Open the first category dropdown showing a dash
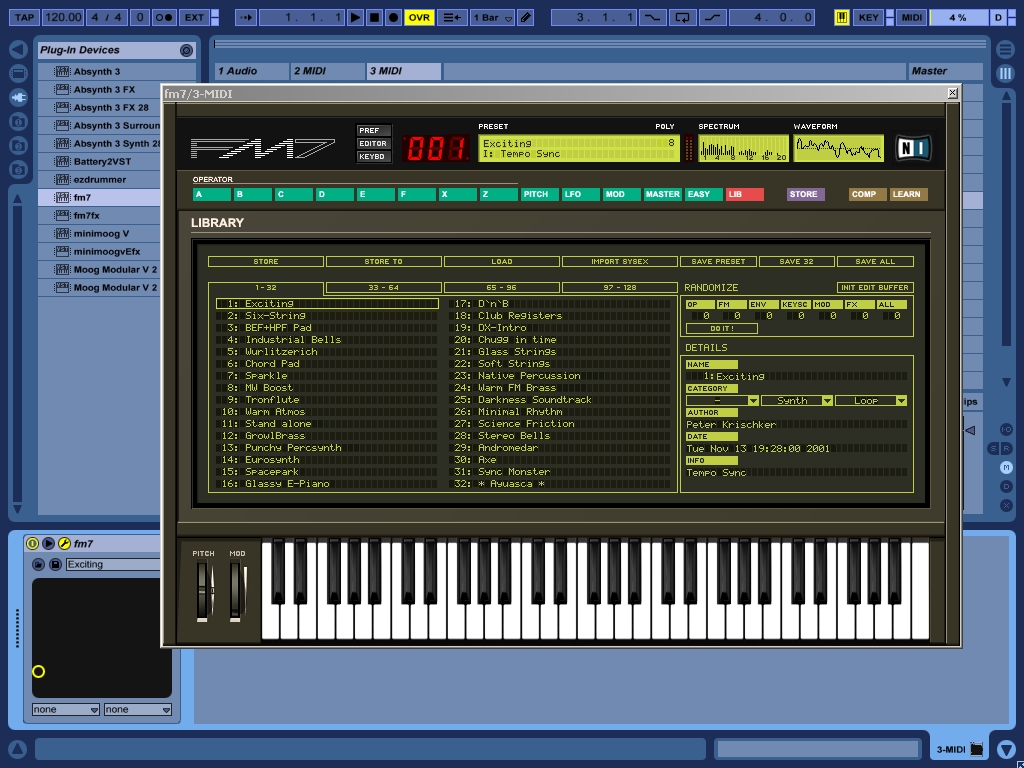 click(x=722, y=400)
